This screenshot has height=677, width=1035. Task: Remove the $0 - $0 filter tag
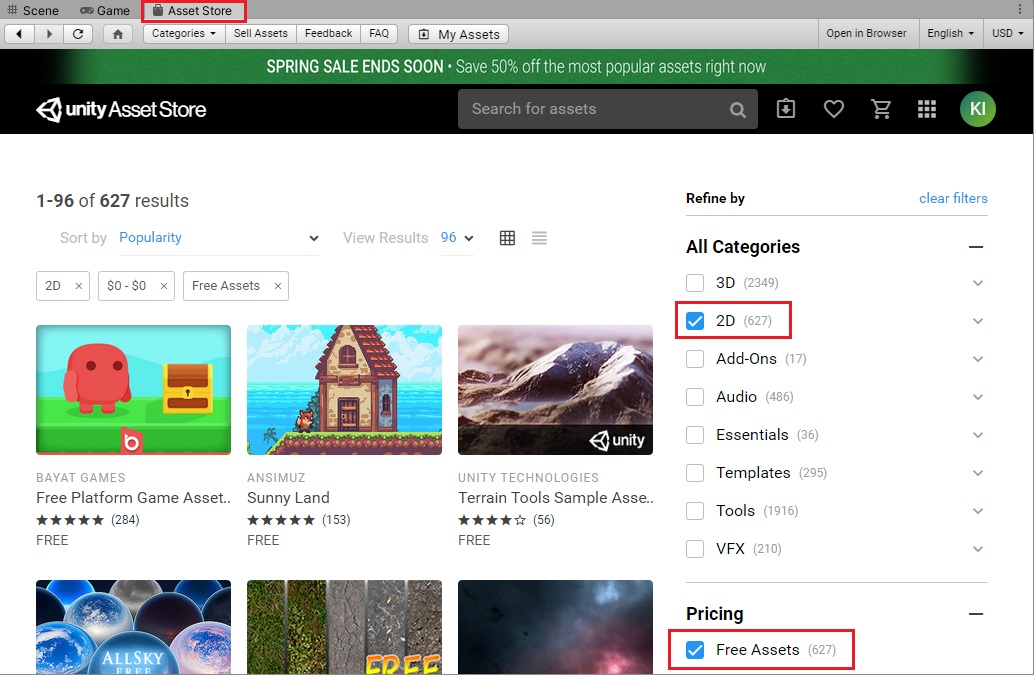(x=164, y=286)
